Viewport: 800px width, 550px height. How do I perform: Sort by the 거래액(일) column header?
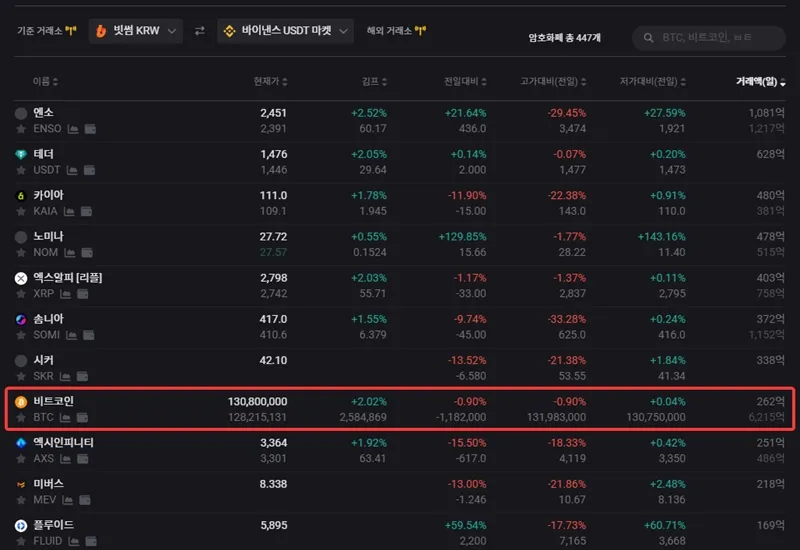point(760,82)
